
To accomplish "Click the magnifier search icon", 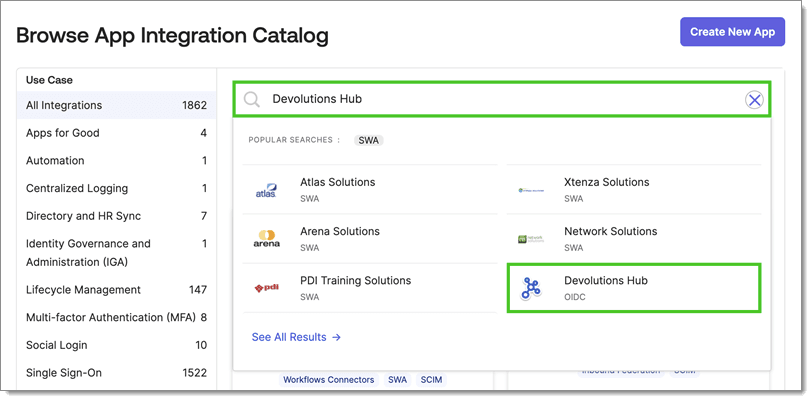I will 252,99.
